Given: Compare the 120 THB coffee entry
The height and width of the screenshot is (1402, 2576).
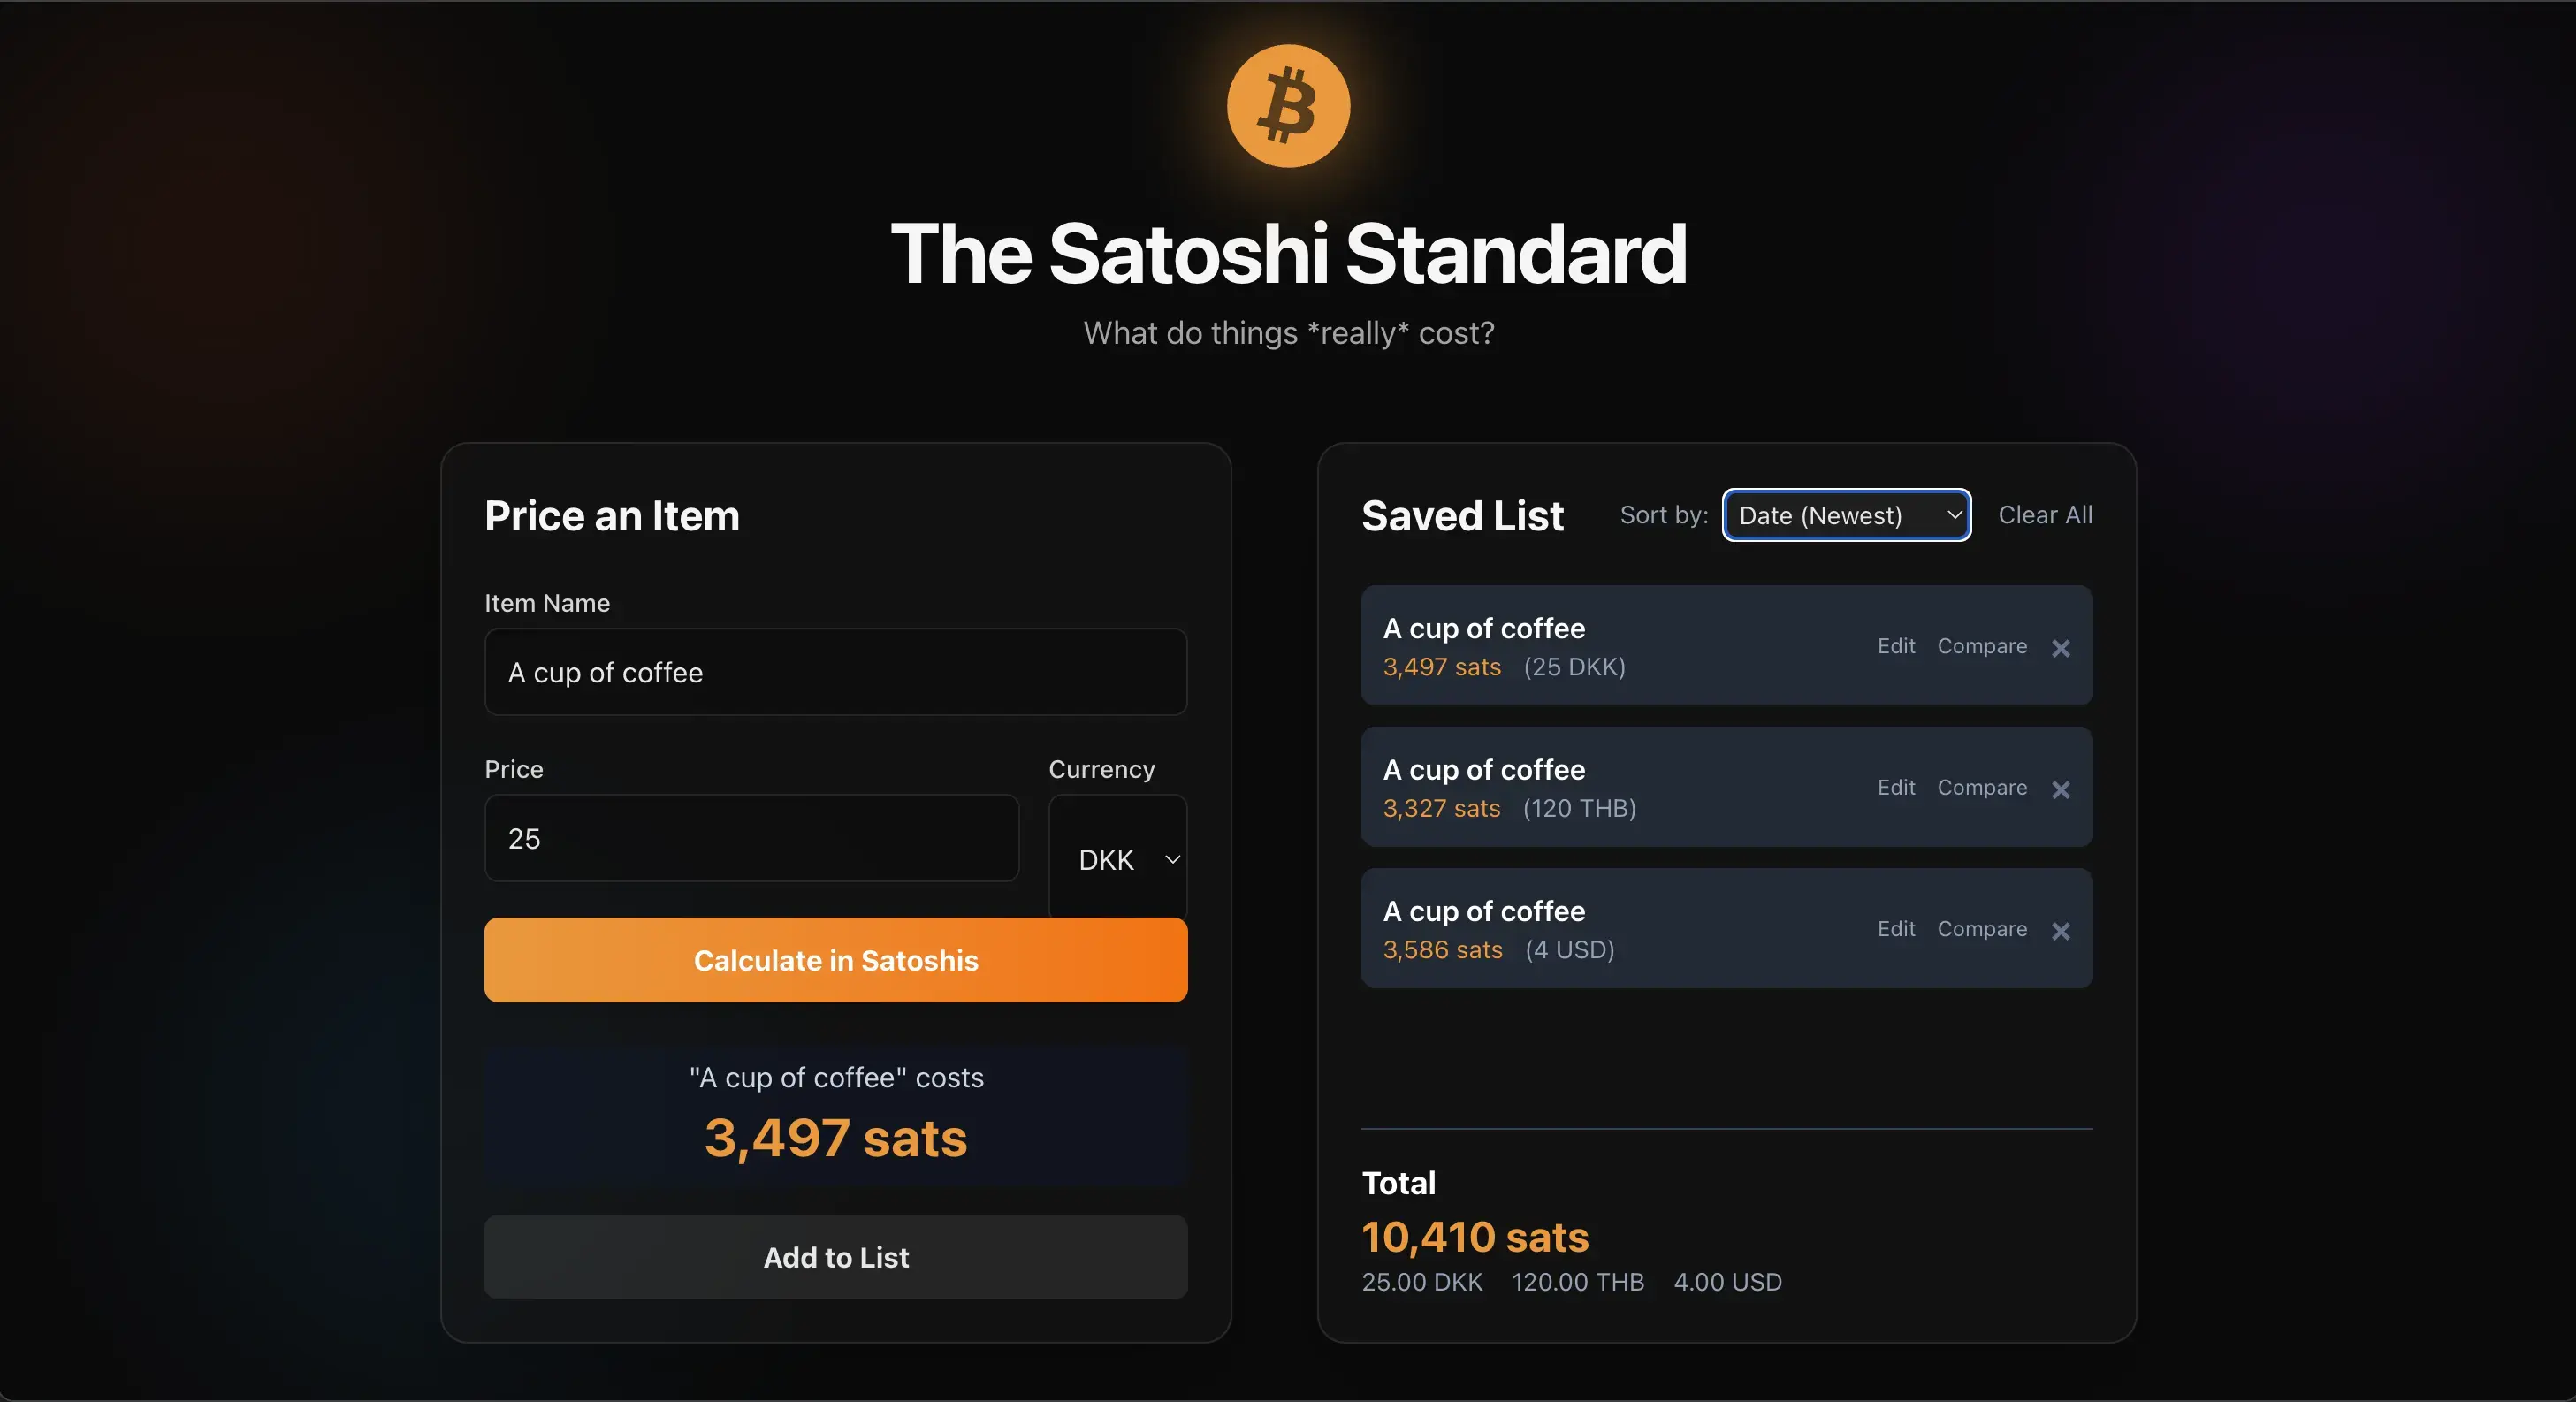Looking at the screenshot, I should click(1981, 788).
